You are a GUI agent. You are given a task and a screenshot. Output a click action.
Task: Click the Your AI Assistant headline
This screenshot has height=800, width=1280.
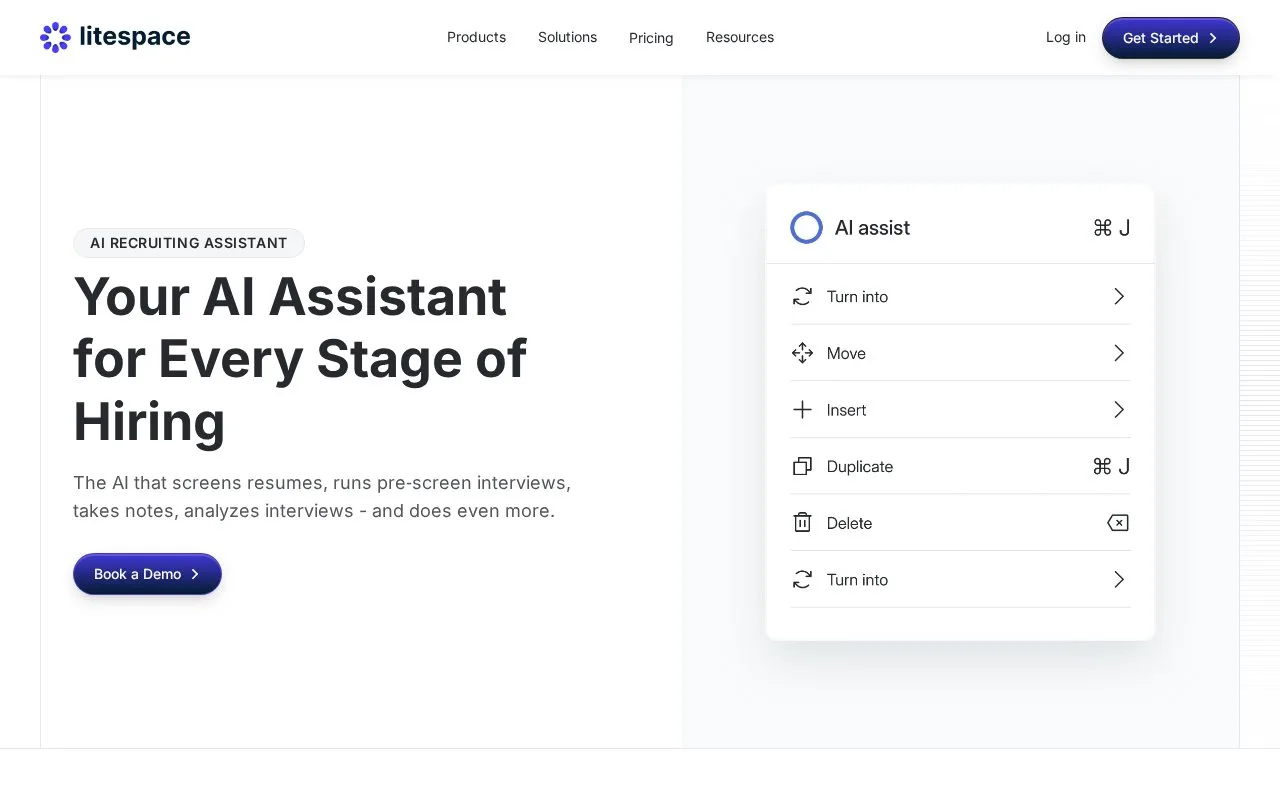click(300, 358)
